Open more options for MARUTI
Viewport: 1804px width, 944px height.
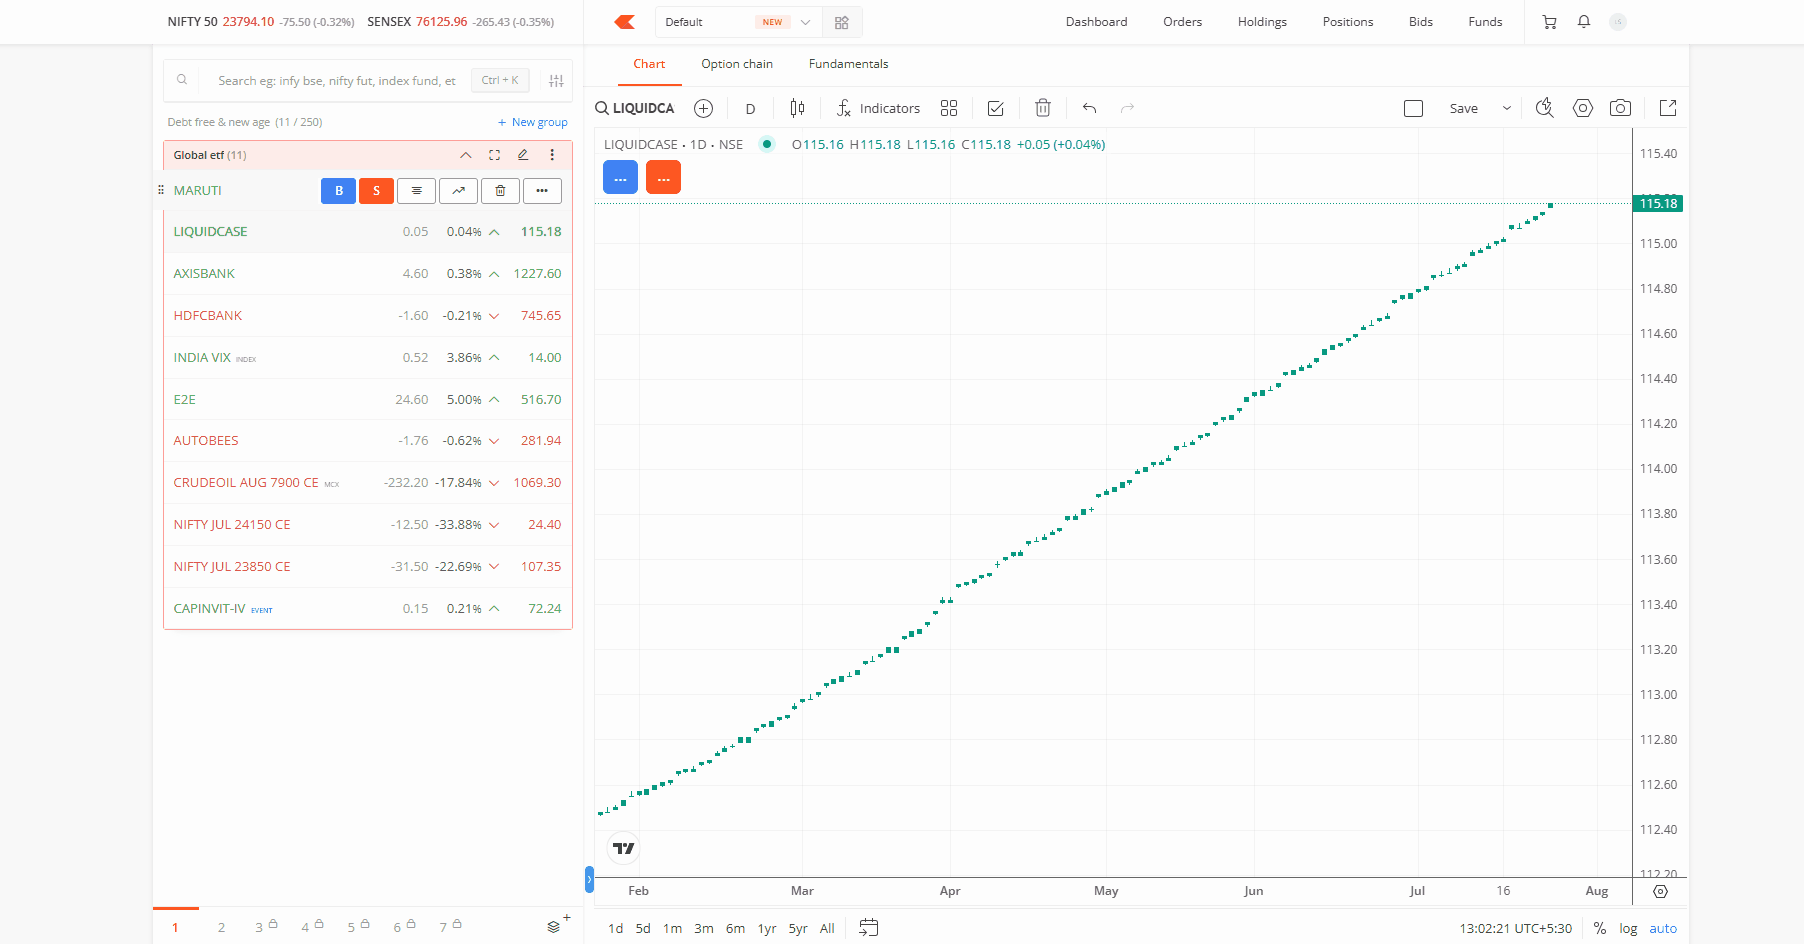[542, 191]
